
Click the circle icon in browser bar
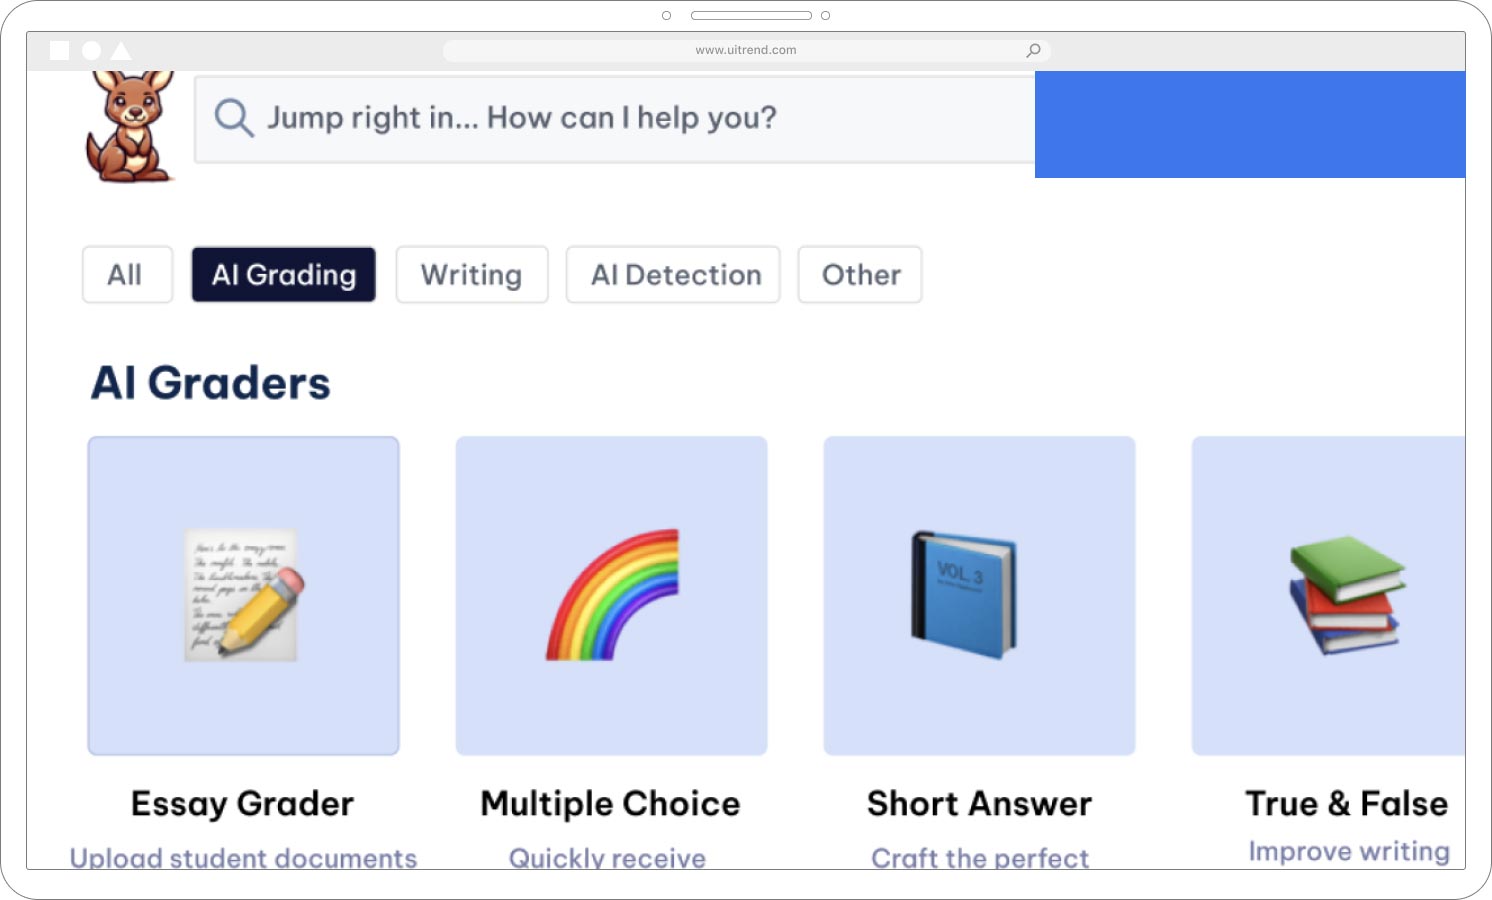coord(91,50)
